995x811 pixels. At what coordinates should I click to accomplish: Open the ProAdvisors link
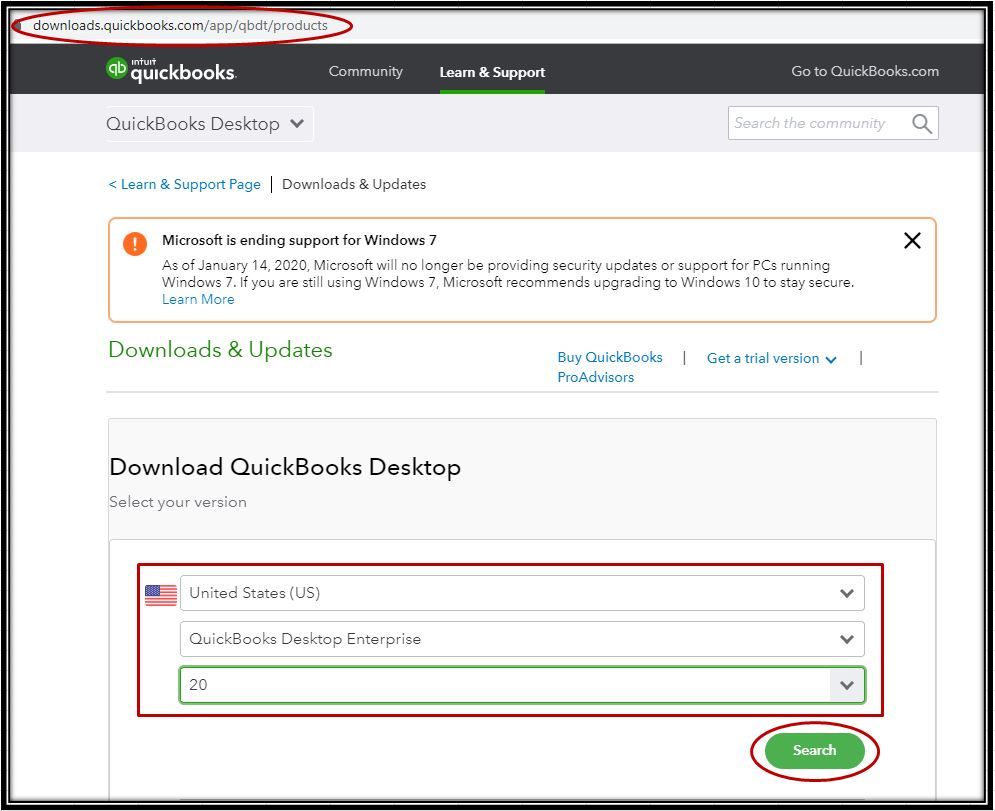[595, 377]
